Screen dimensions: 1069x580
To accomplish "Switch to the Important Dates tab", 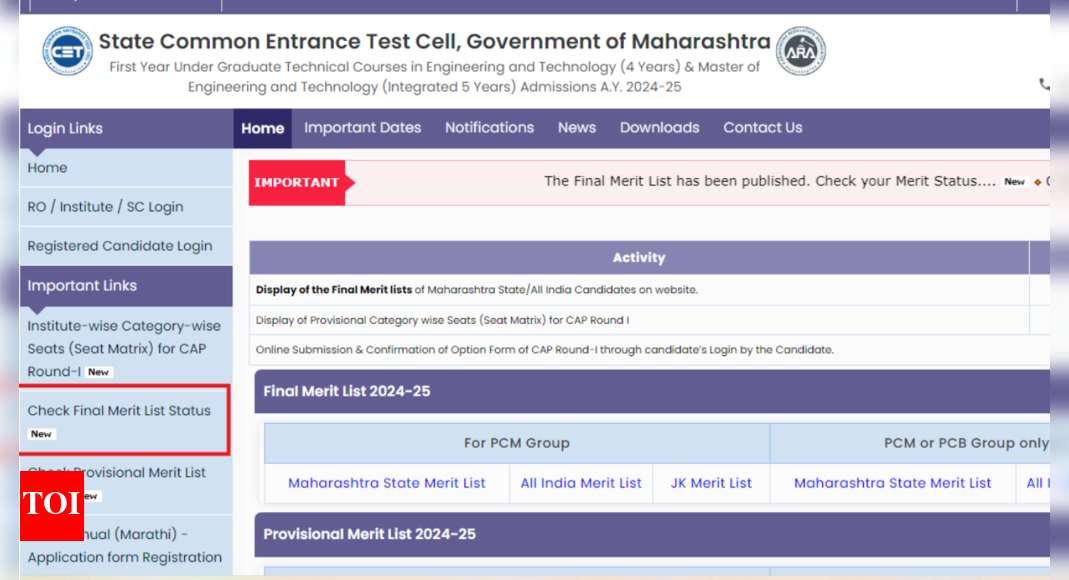I will point(362,127).
